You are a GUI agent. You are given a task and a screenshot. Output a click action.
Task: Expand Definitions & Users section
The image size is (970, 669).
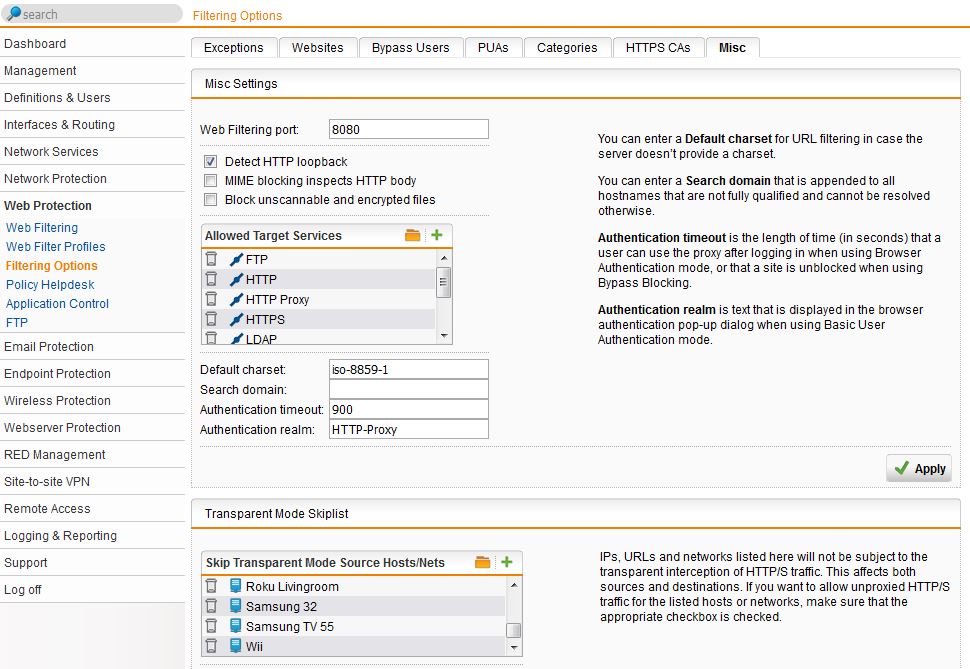pyautogui.click(x=92, y=98)
